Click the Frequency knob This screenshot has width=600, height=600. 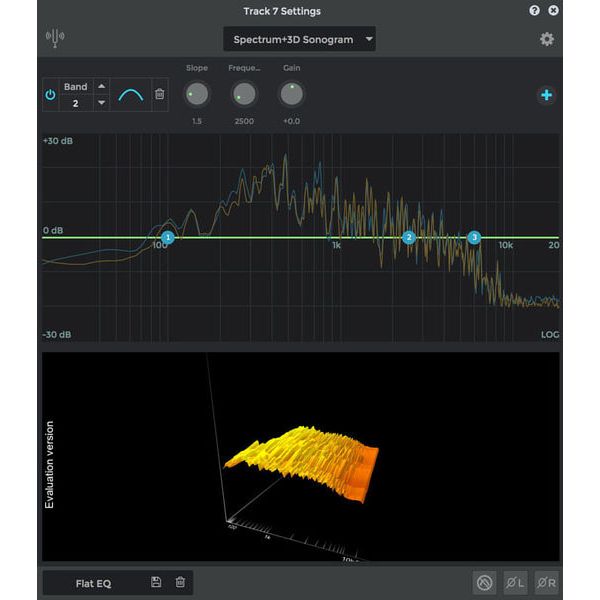point(244,94)
